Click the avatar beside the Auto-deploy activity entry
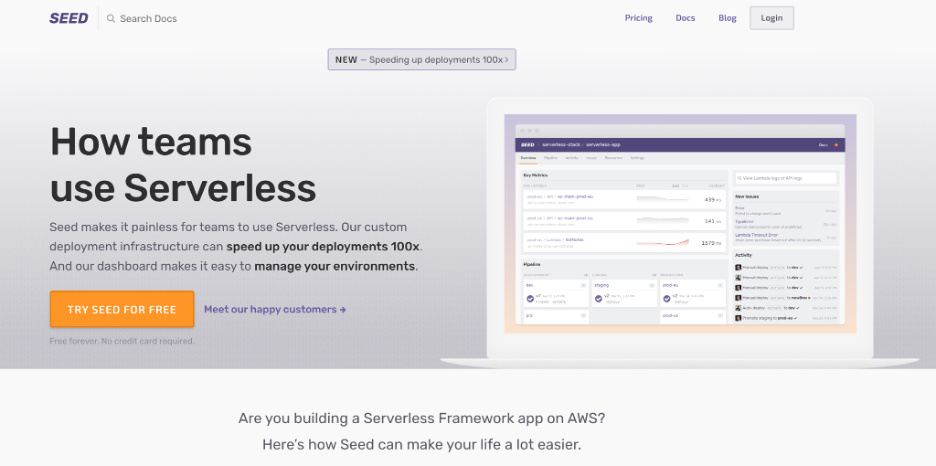Image resolution: width=936 pixels, height=466 pixels. 738,308
